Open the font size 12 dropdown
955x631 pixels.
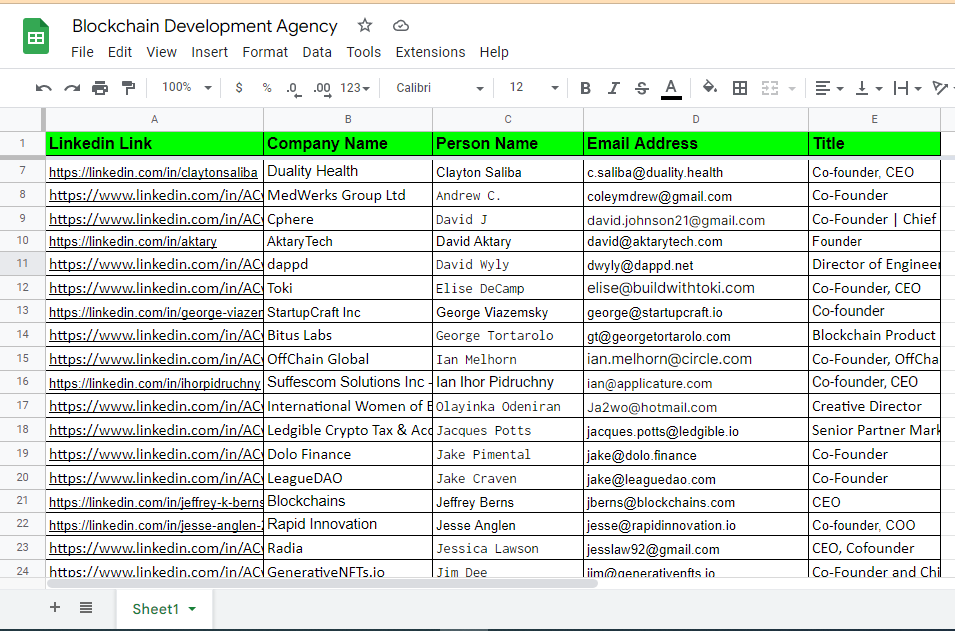tap(534, 88)
